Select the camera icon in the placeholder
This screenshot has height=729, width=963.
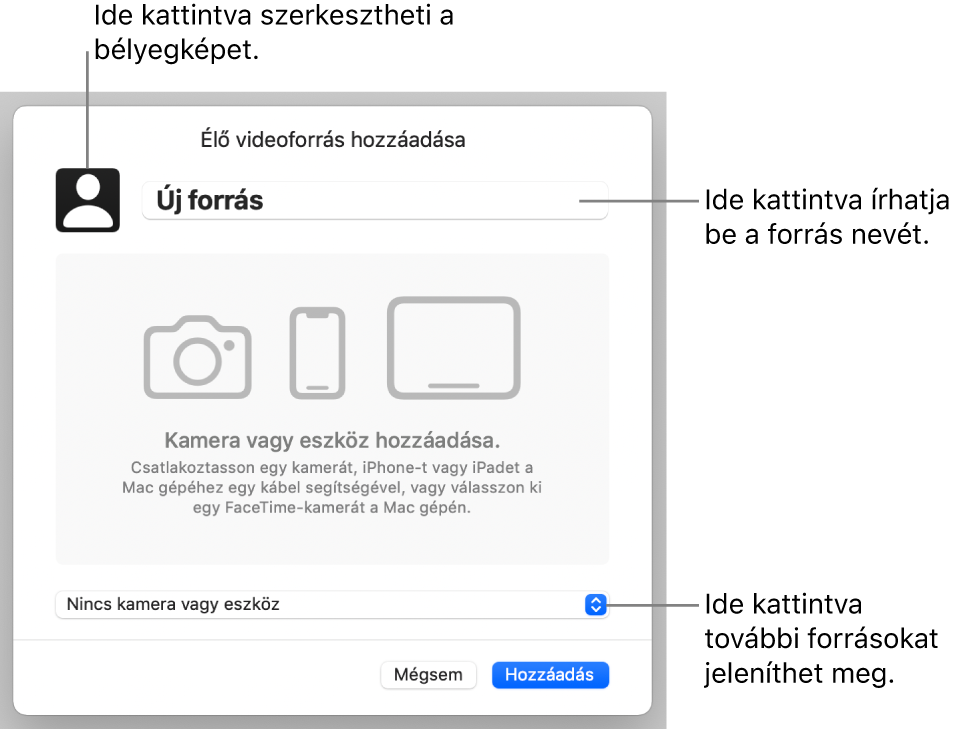197,353
